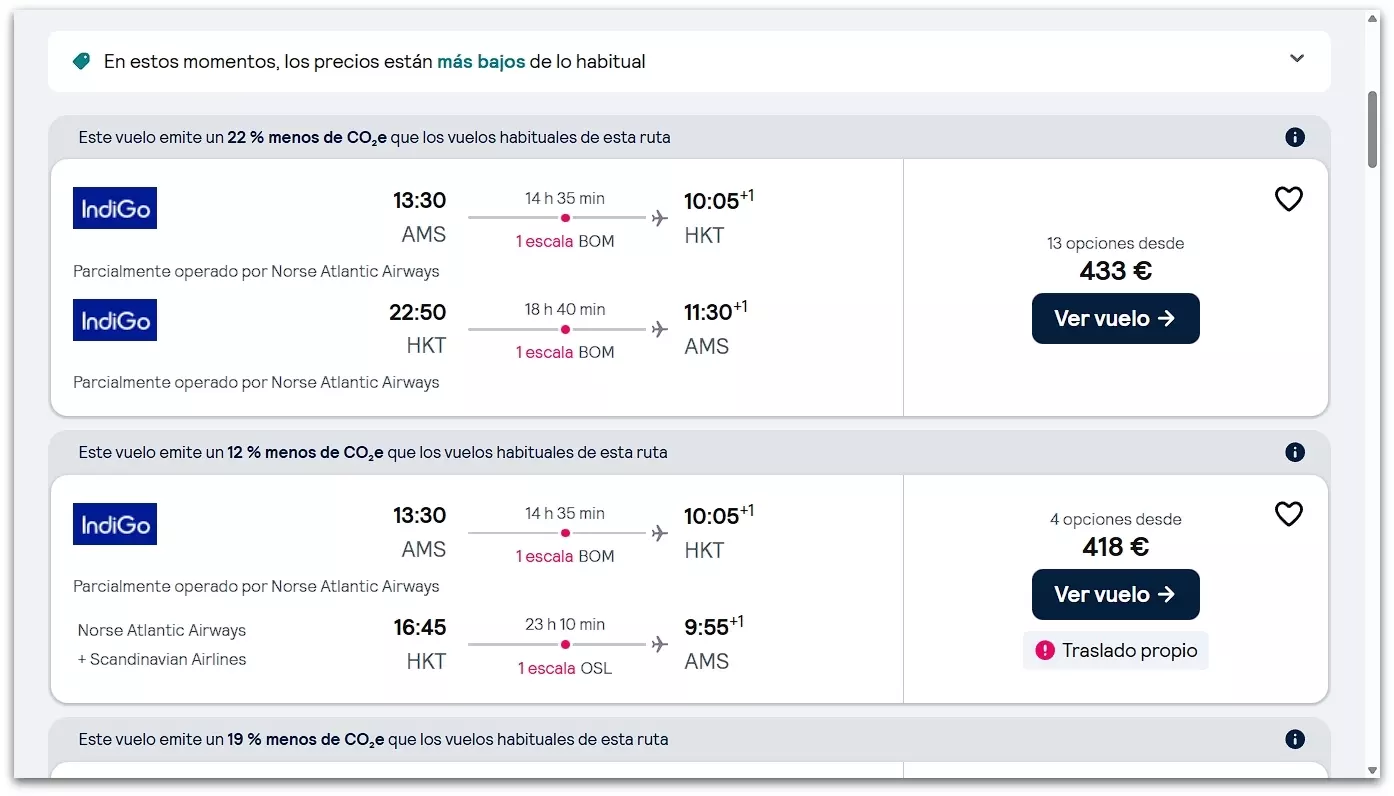Click the 18 h 40 min return leg
The width and height of the screenshot is (1394, 796).
565,310
